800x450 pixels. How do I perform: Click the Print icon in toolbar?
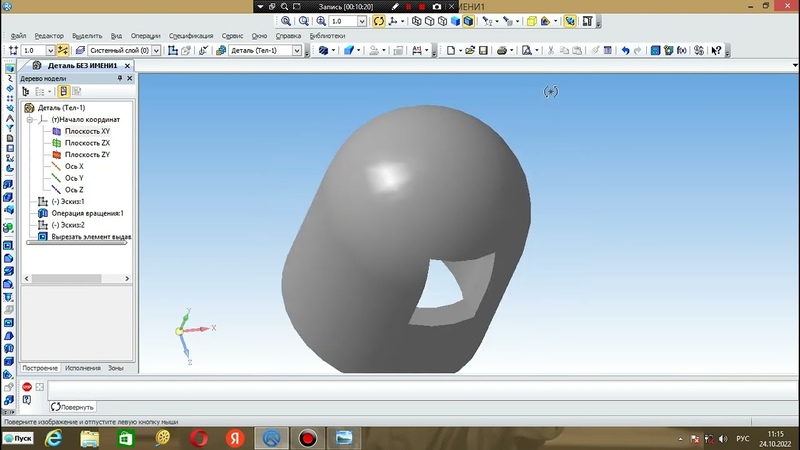pos(502,50)
